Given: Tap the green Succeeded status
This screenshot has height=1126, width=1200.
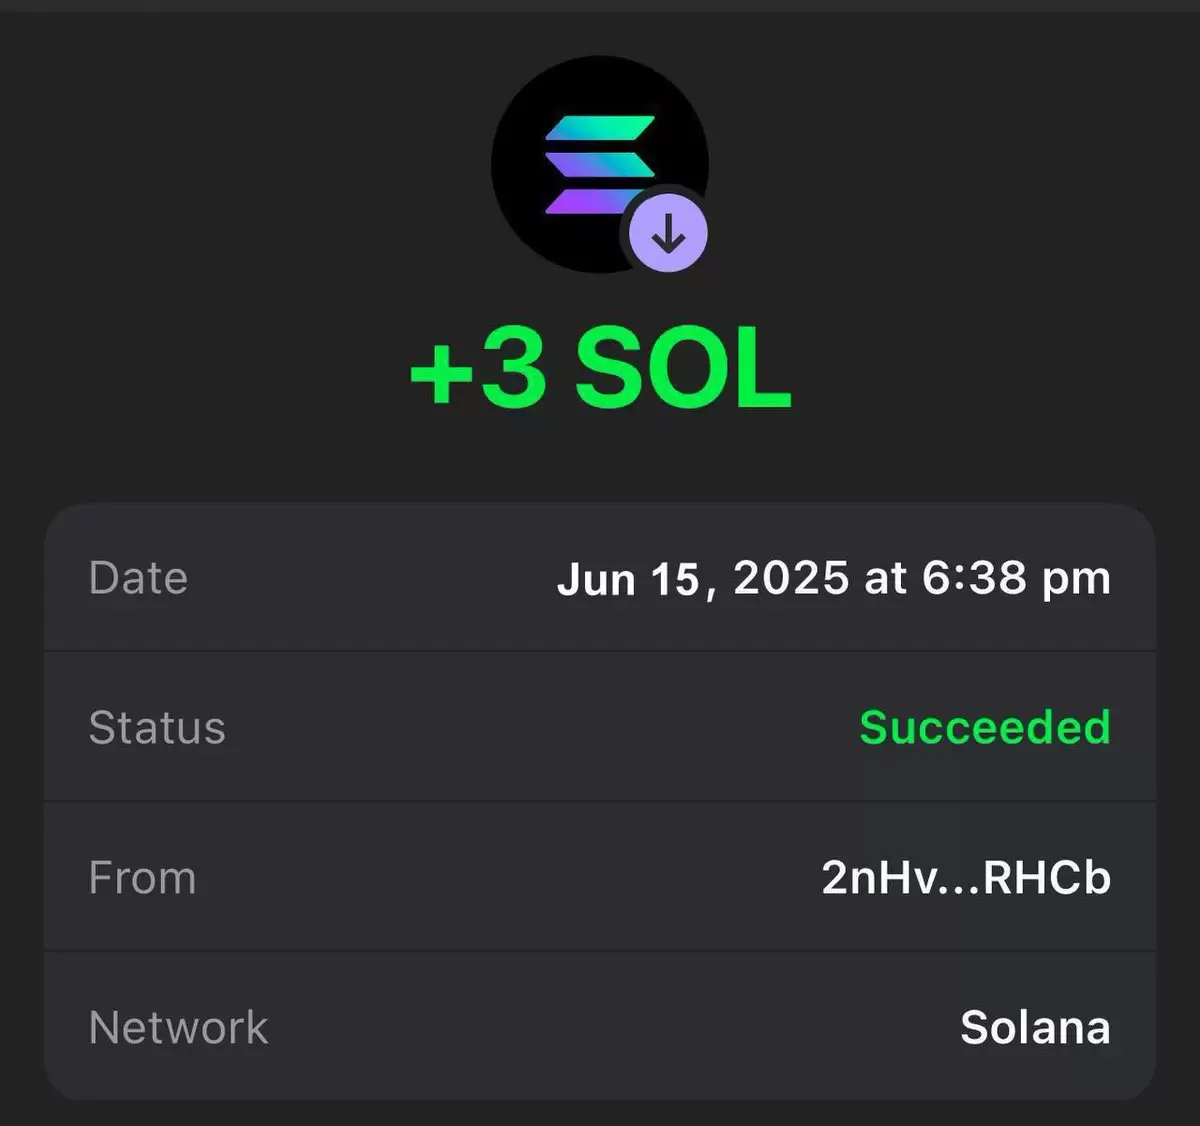Looking at the screenshot, I should (x=985, y=727).
